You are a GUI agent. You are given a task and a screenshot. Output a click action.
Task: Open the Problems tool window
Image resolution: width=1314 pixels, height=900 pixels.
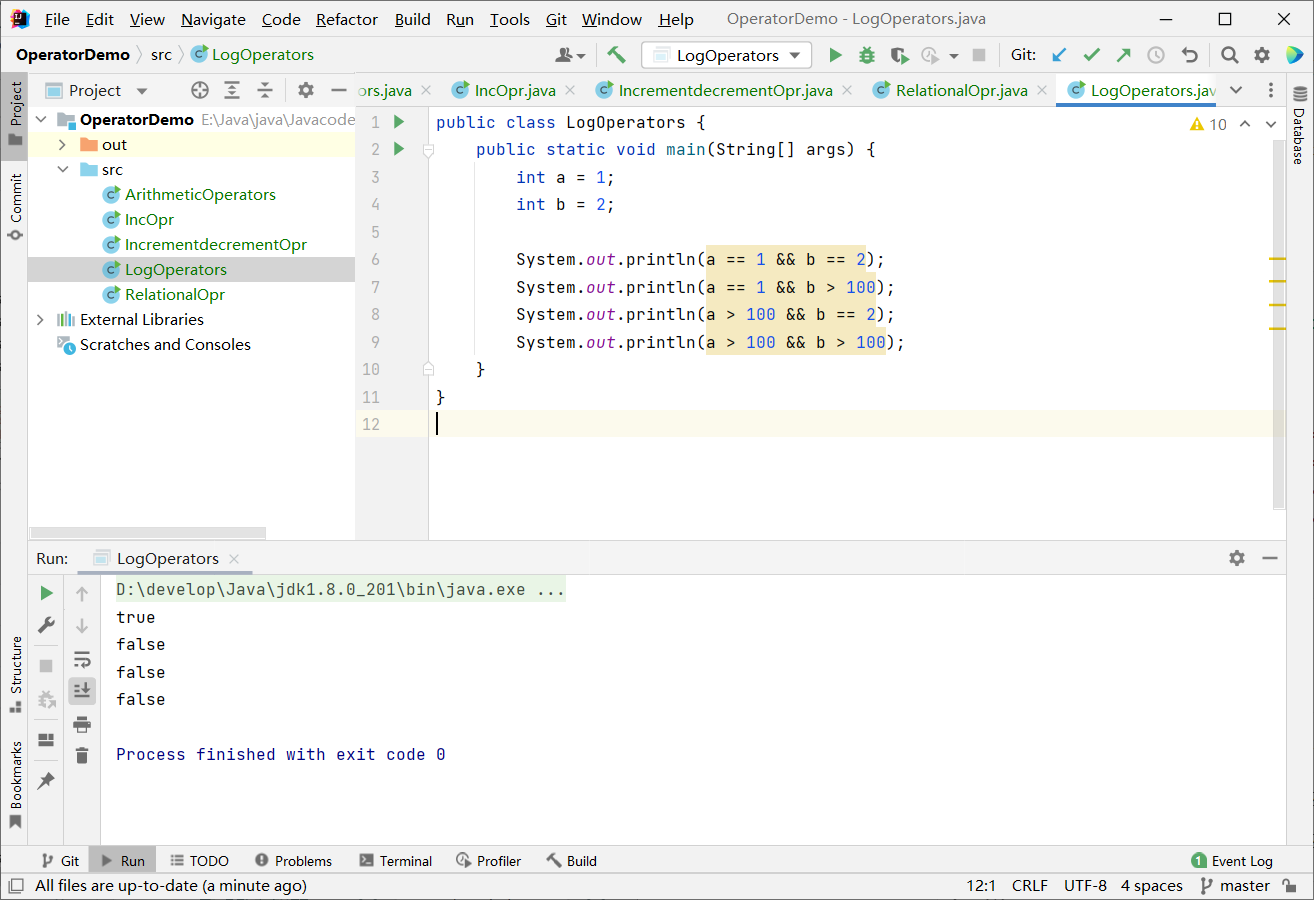coord(293,860)
